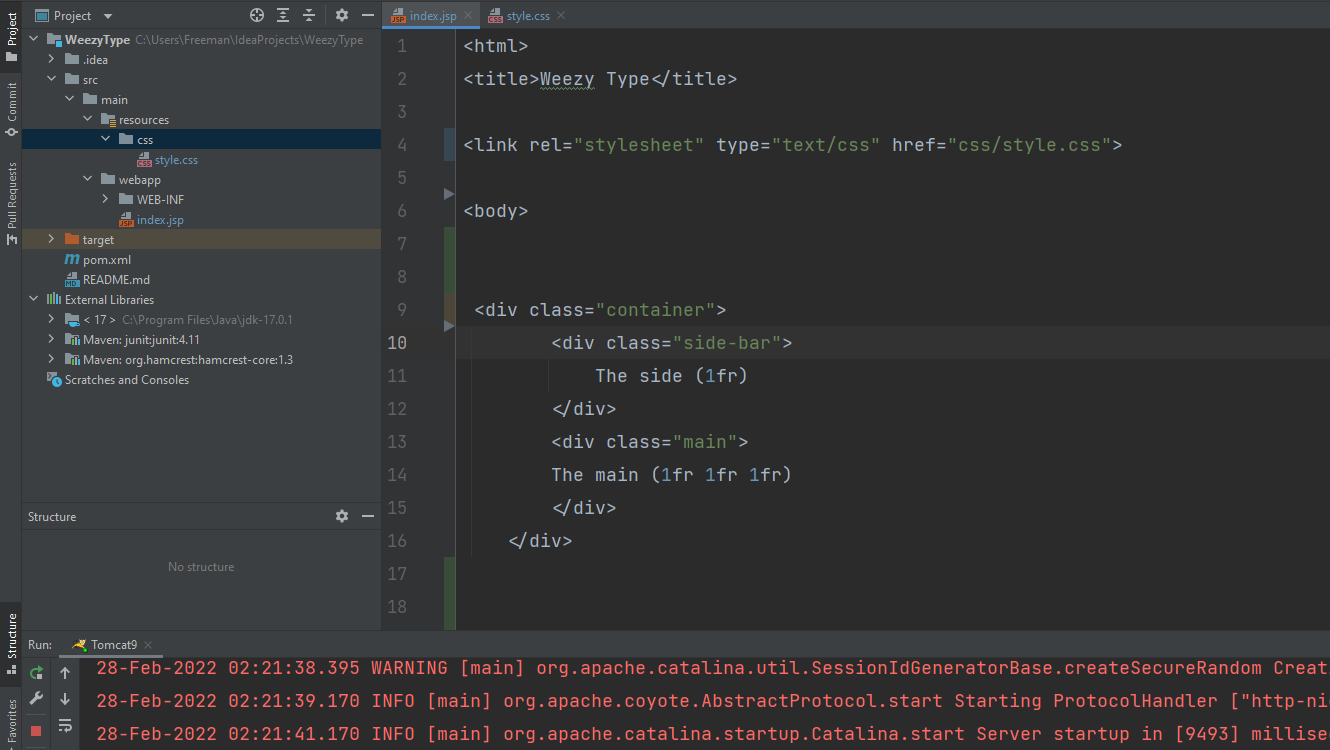Click the Expand All icon in the Project panel
Screen dimensions: 1330x750
click(283, 15)
